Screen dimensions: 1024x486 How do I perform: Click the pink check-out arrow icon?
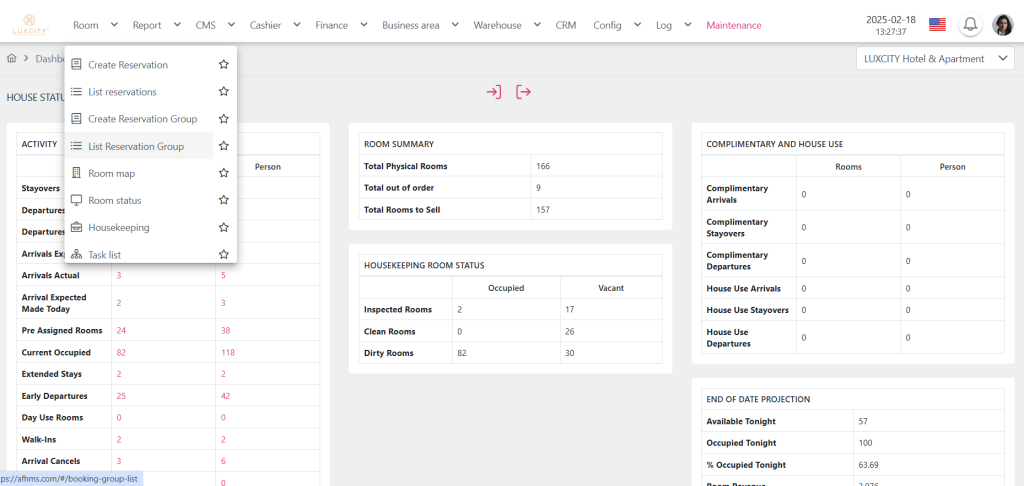pyautogui.click(x=523, y=92)
